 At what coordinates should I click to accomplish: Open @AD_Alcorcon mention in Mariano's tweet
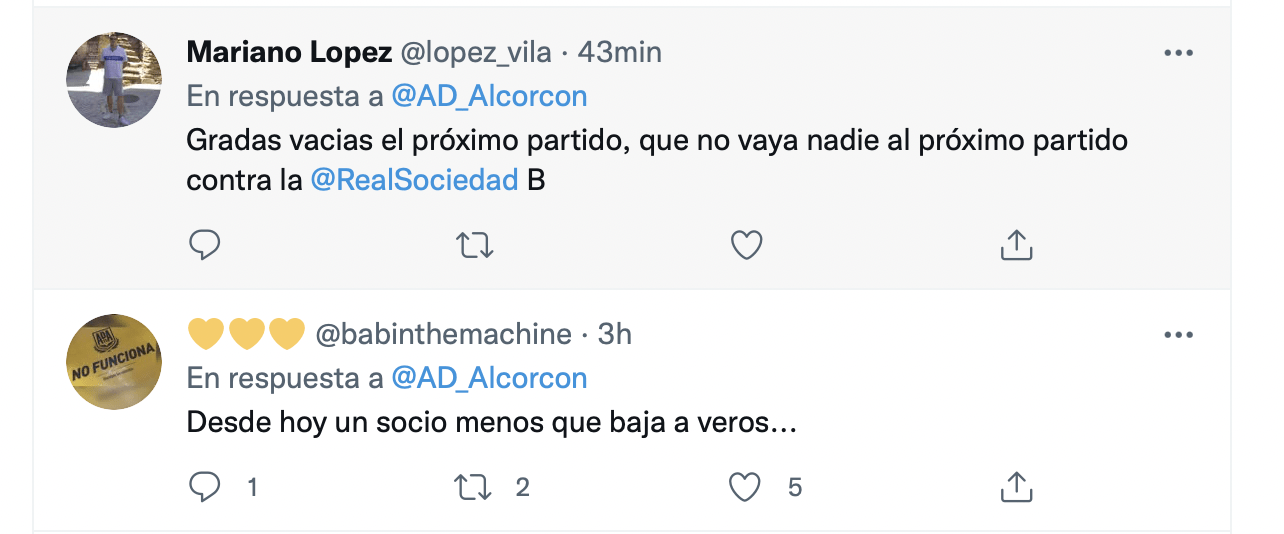point(489,96)
